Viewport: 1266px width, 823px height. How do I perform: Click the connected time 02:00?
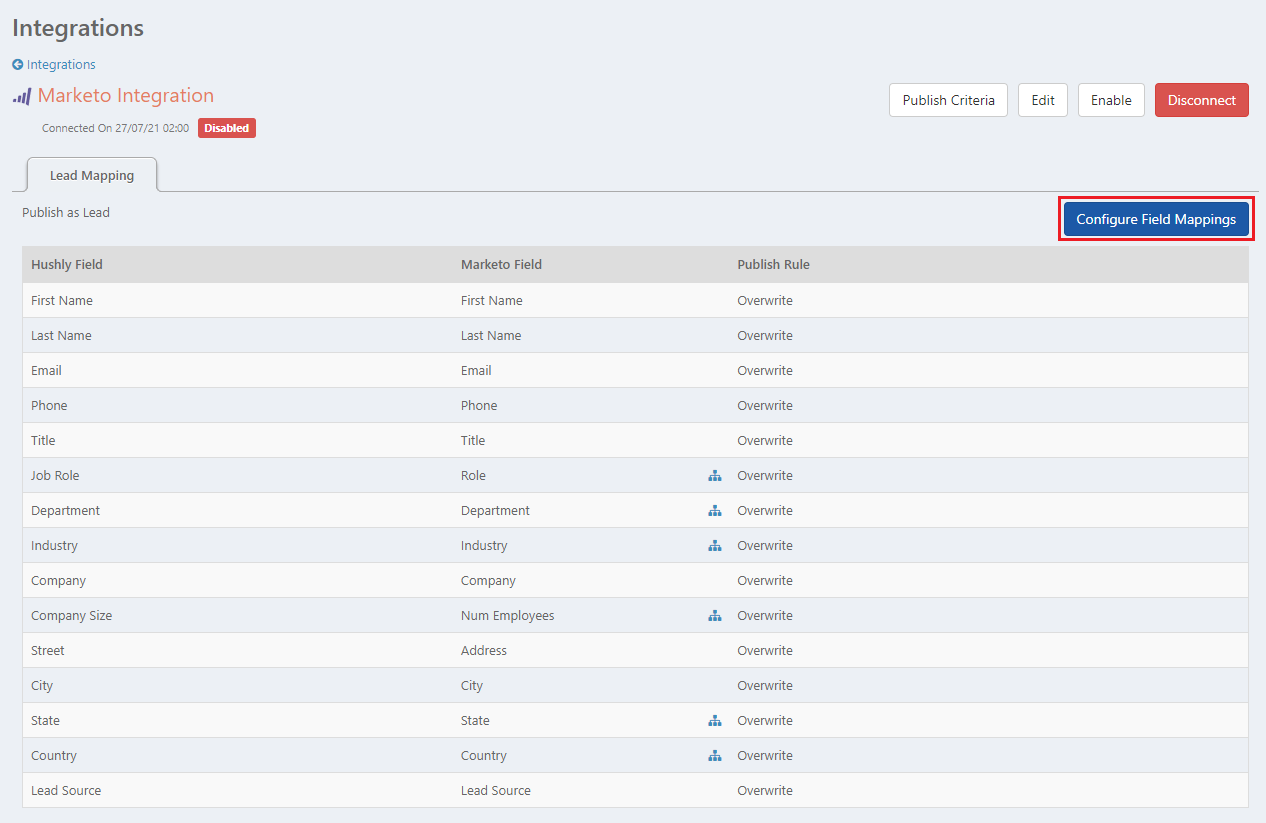176,129
